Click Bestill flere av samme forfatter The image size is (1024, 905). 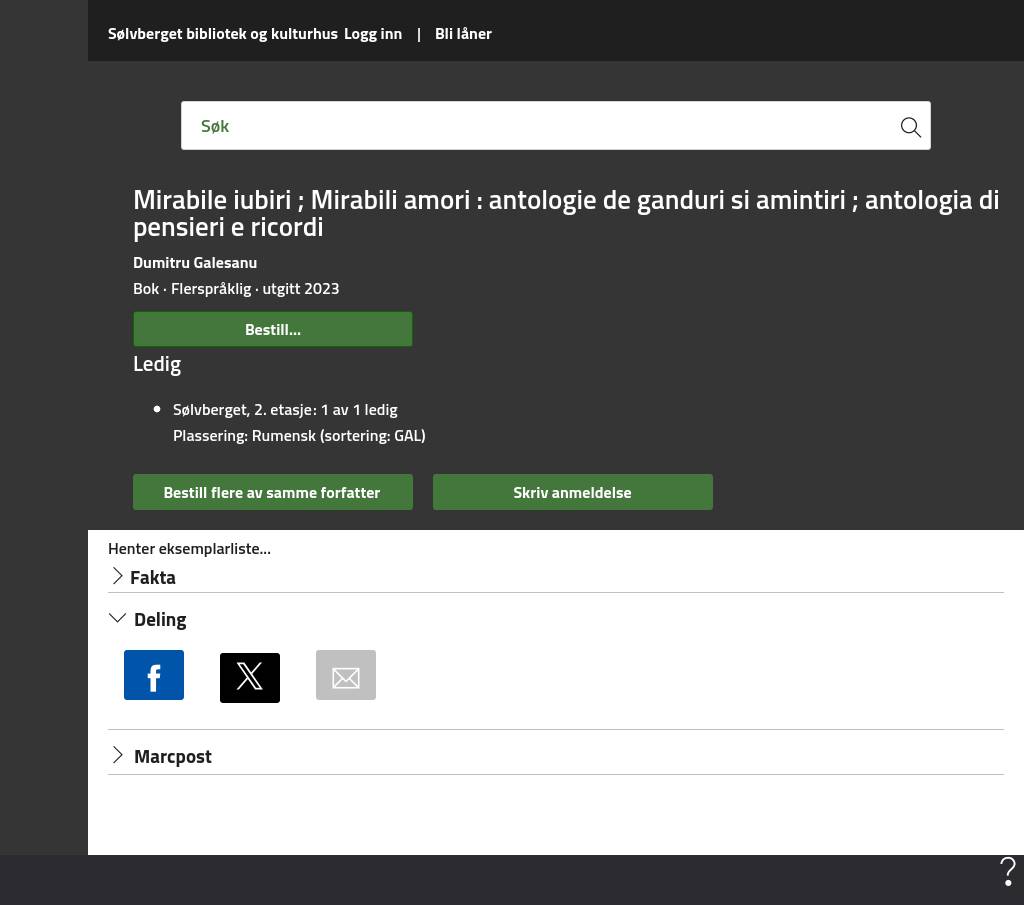click(x=272, y=492)
